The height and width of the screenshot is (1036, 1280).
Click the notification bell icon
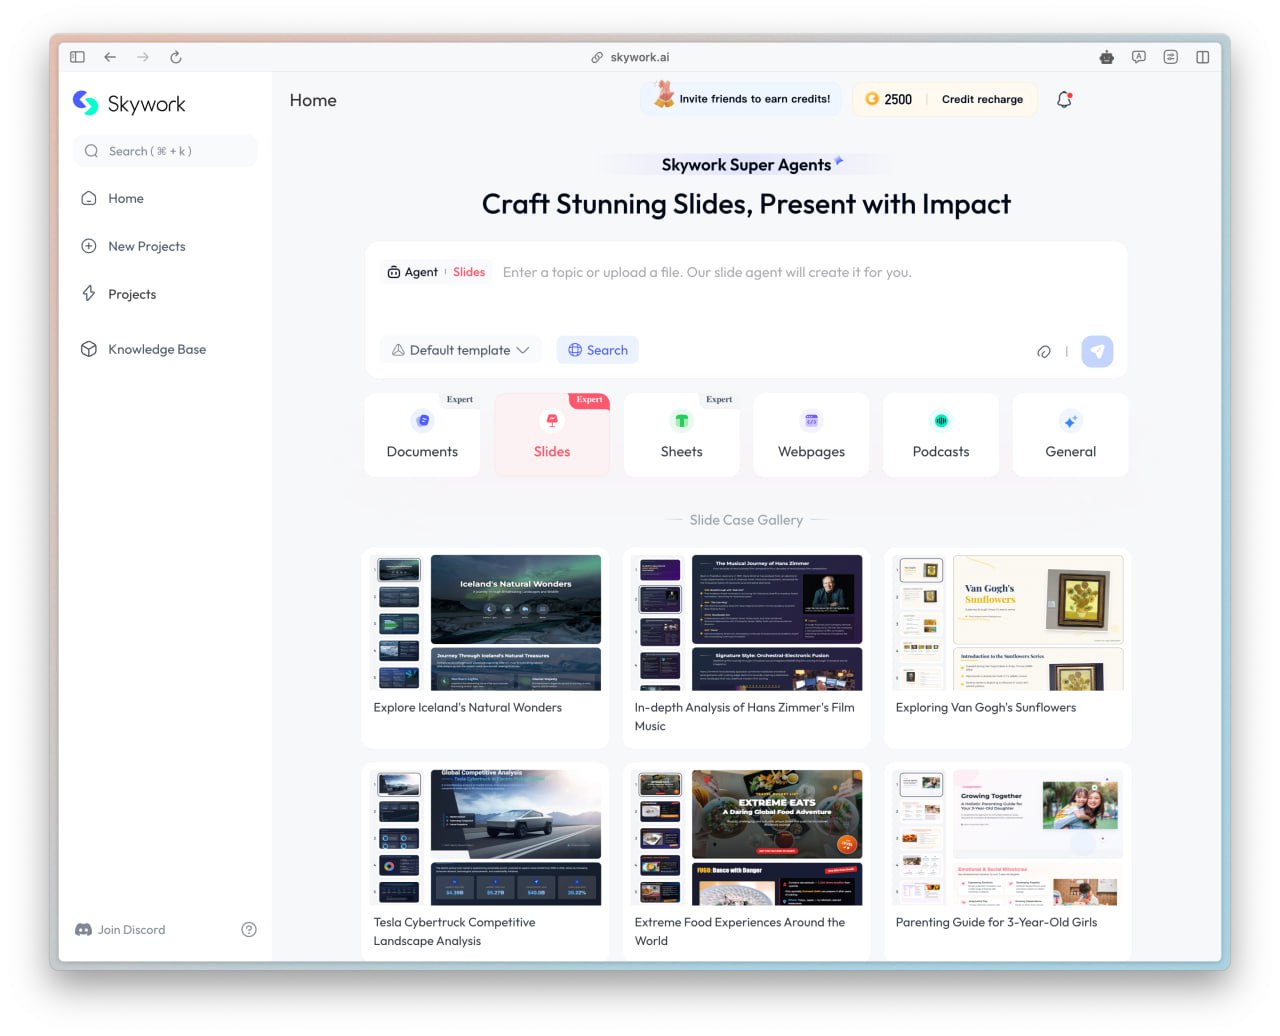pos(1064,99)
